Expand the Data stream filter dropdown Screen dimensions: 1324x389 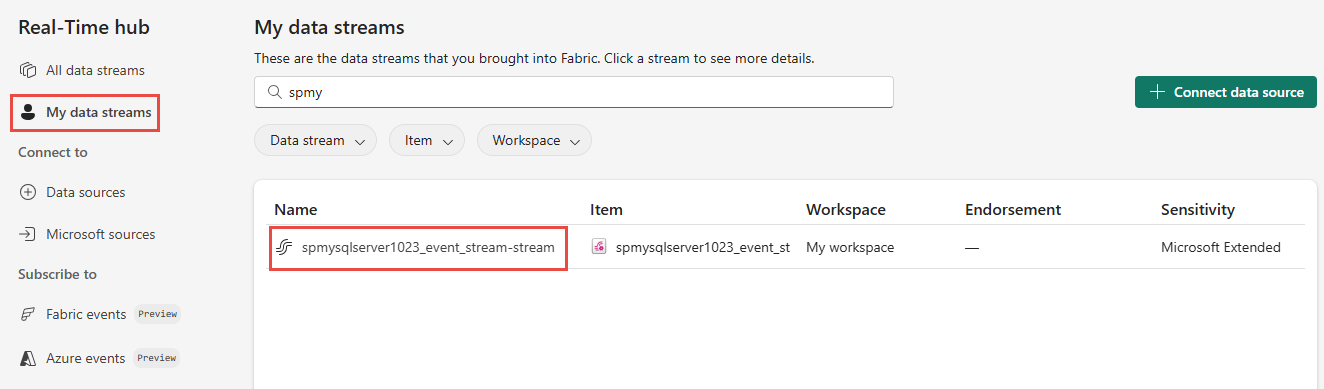click(x=315, y=141)
